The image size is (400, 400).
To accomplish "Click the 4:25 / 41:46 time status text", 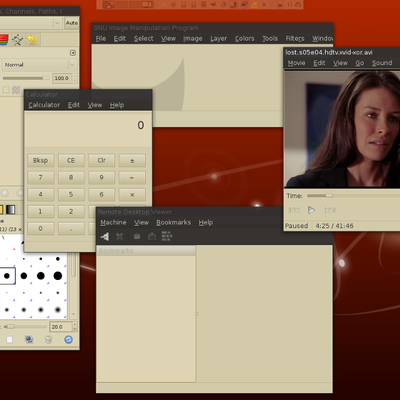I will point(334,226).
